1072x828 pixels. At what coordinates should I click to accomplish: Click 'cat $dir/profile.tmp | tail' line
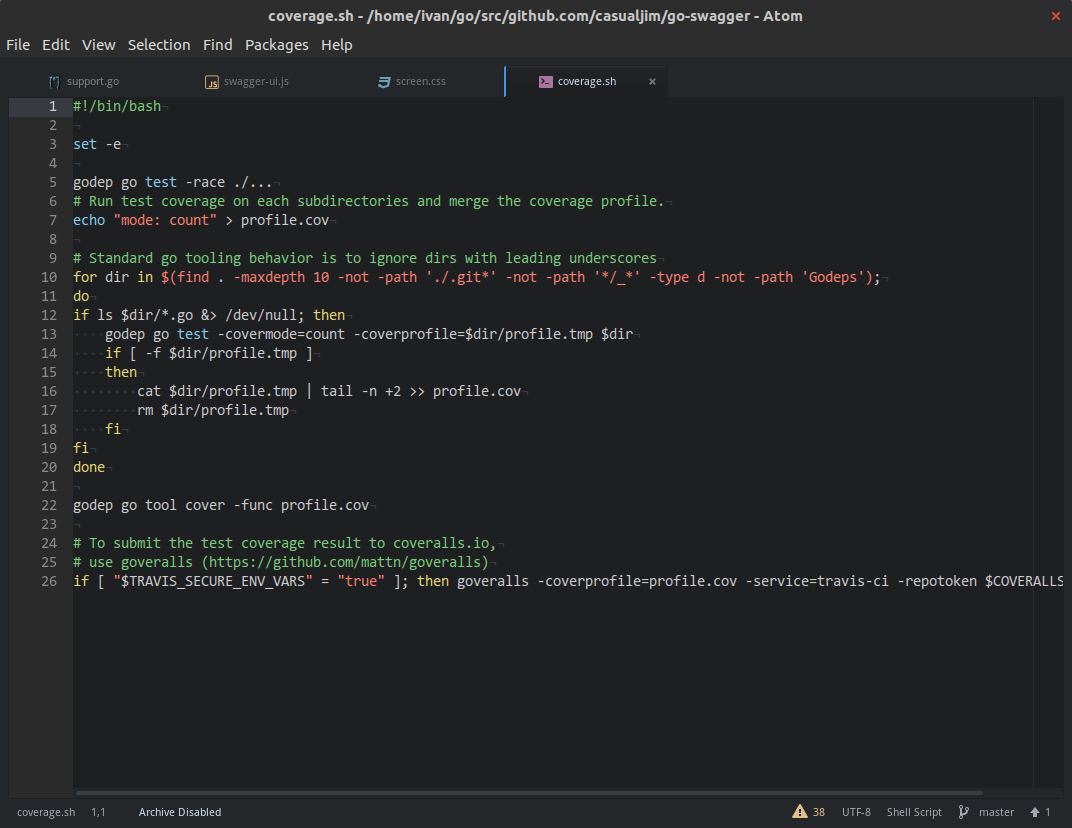[329, 391]
